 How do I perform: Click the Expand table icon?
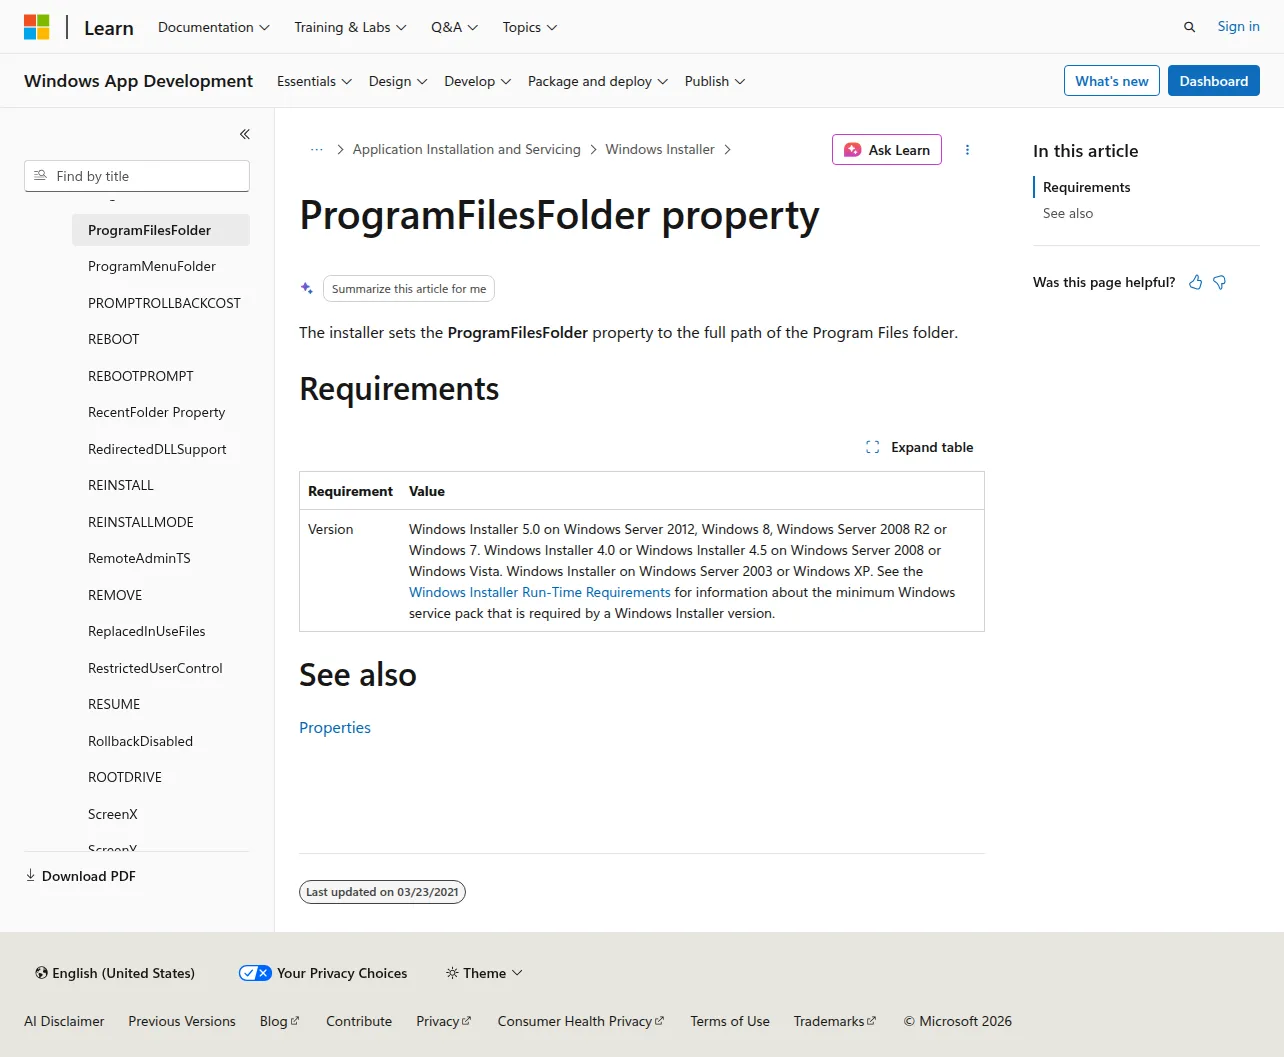point(873,447)
